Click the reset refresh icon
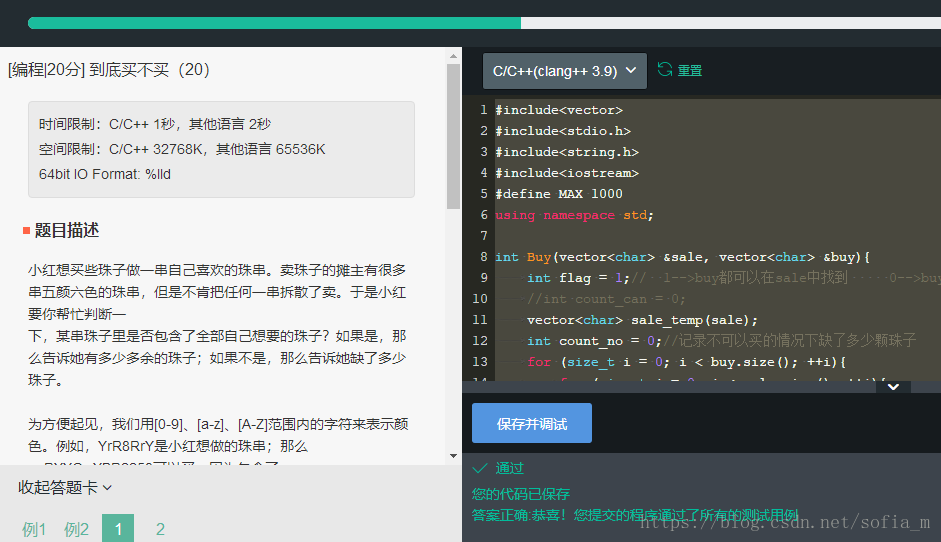941x542 pixels. [665, 70]
